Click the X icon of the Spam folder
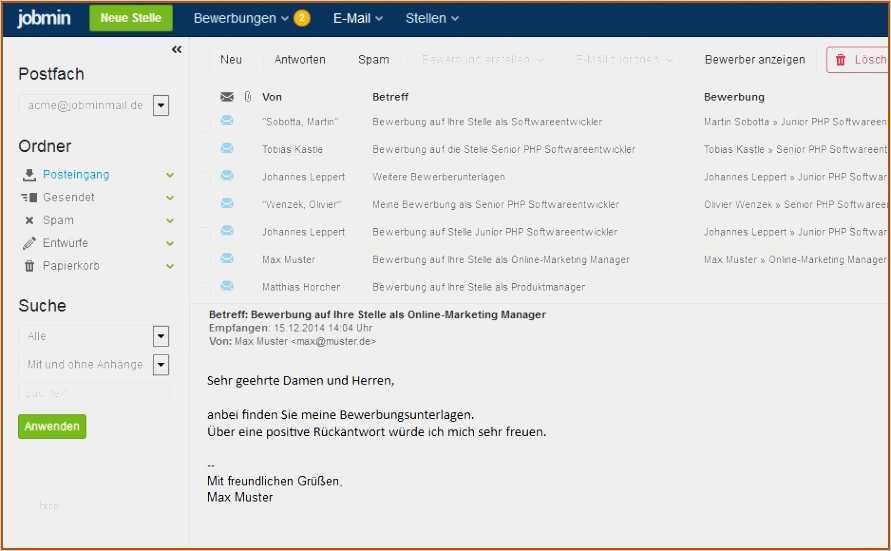Image resolution: width=891 pixels, height=551 pixels. [x=29, y=220]
